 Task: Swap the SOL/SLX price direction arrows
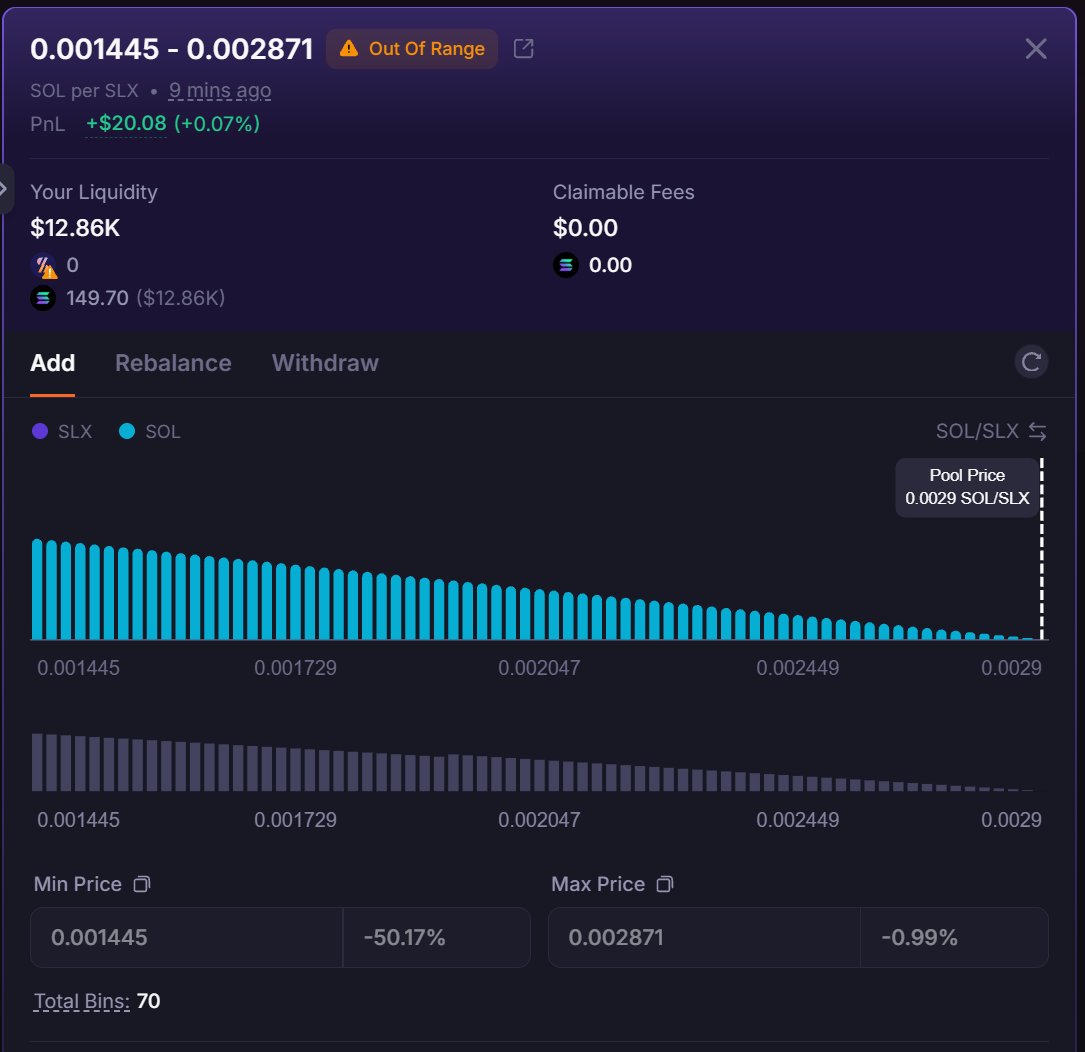pos(1037,431)
